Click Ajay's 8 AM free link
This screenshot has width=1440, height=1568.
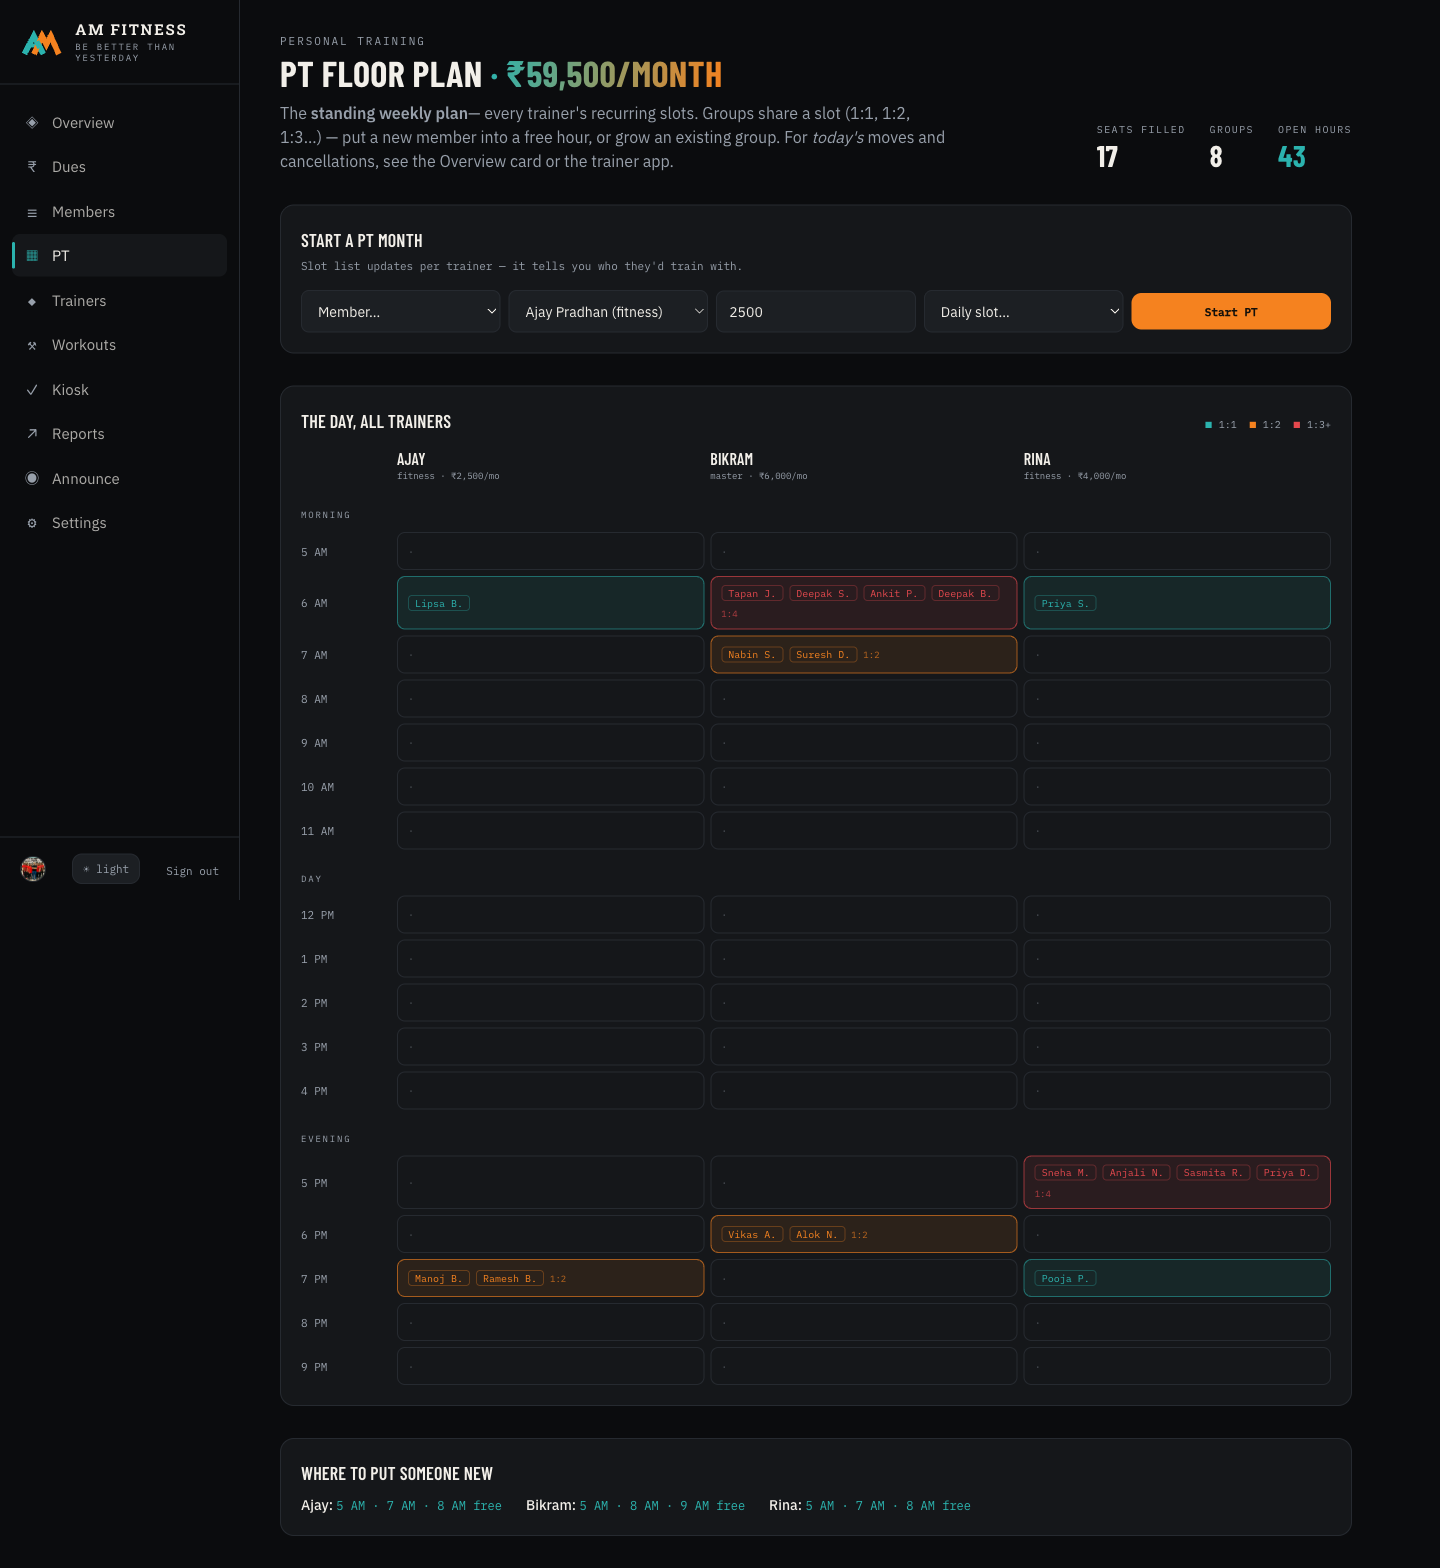click(469, 1506)
